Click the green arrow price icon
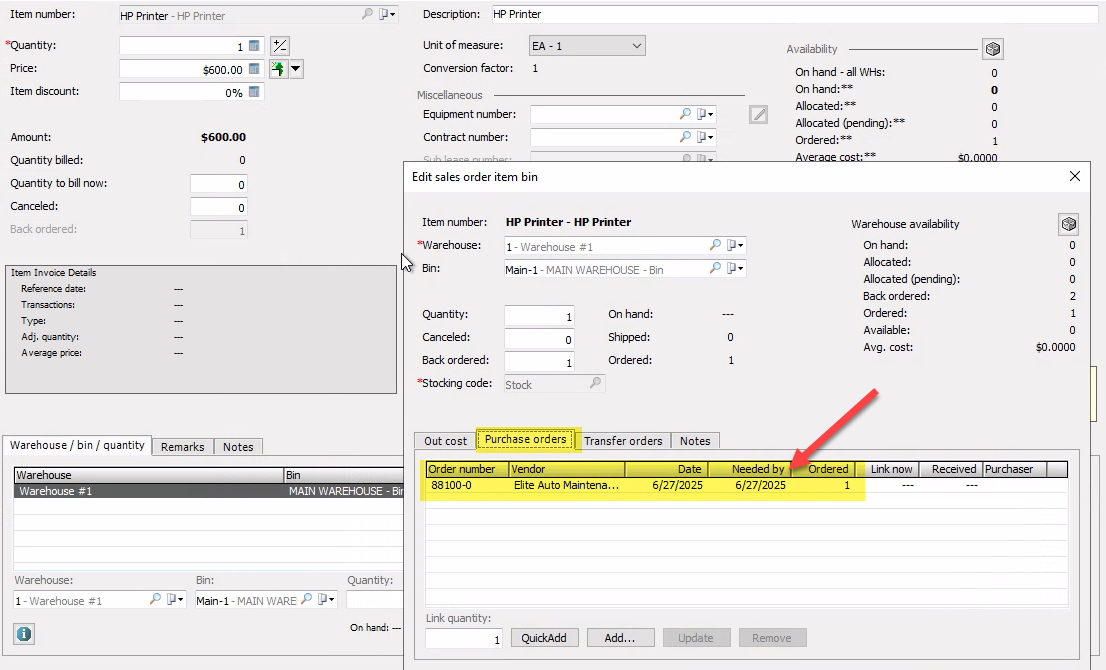Viewport: 1106px width, 670px height. 279,69
